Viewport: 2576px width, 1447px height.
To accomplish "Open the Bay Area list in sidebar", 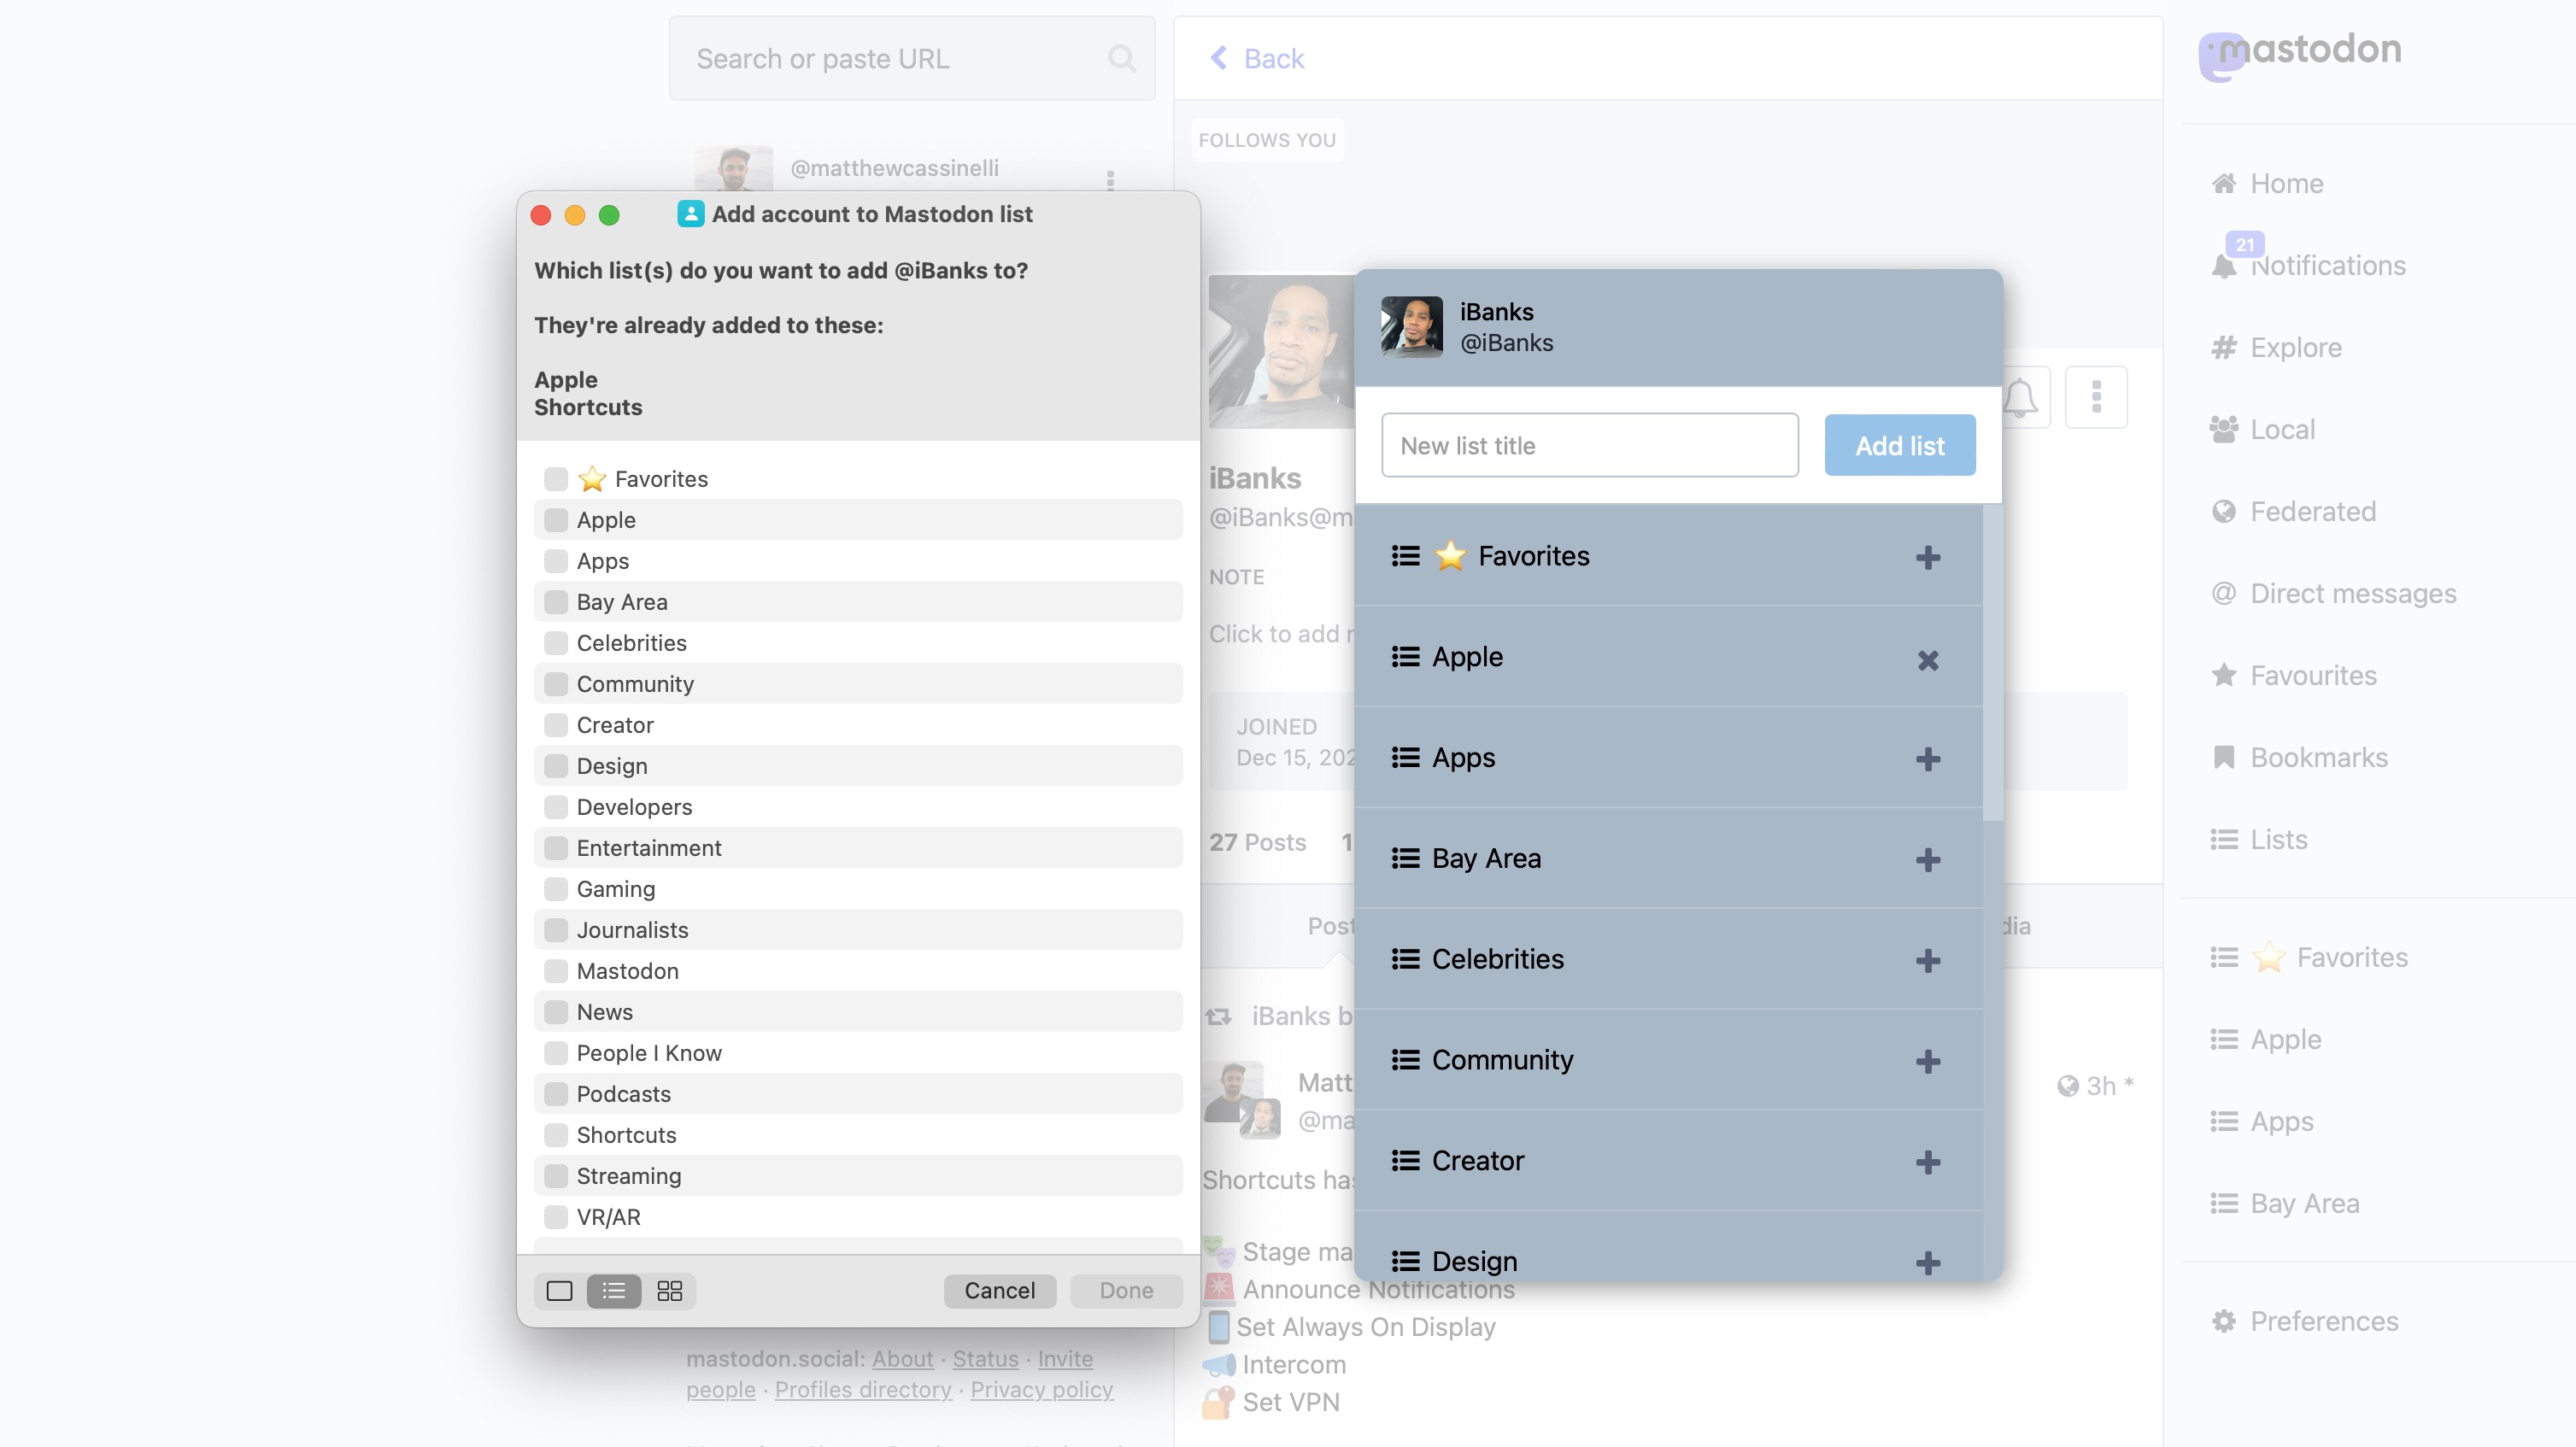I will (2285, 1204).
